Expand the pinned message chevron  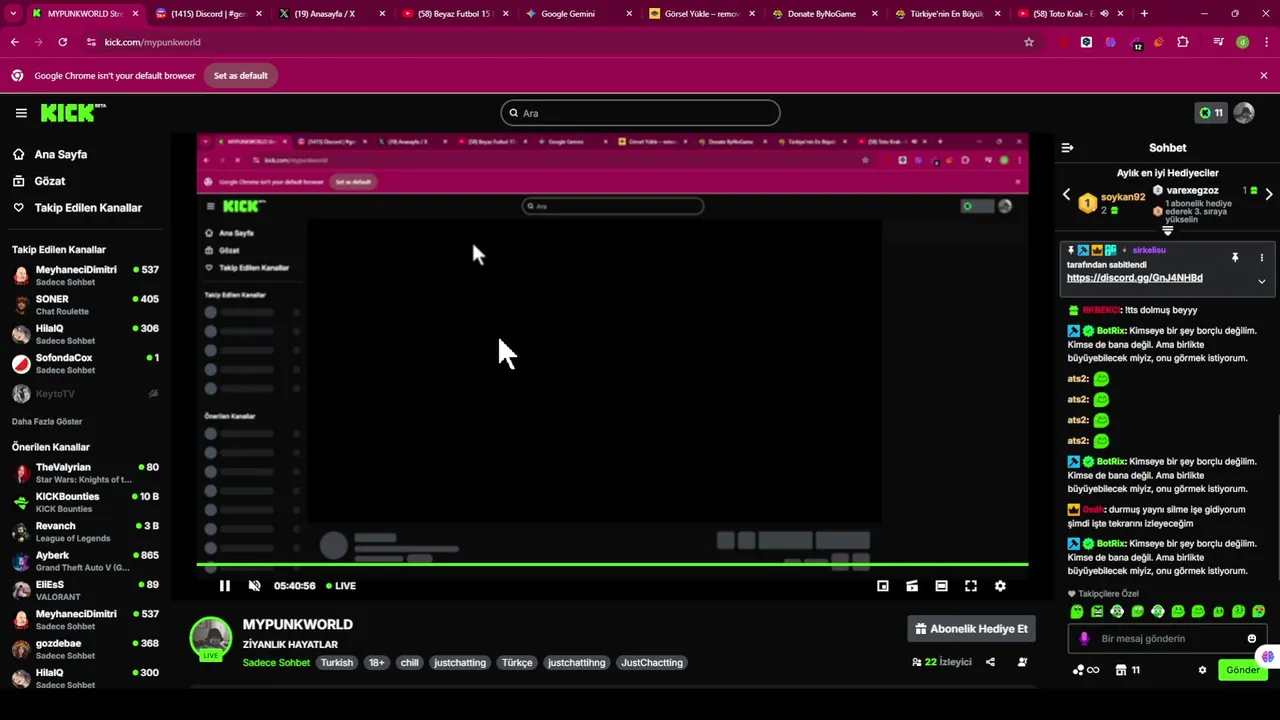click(x=1261, y=281)
